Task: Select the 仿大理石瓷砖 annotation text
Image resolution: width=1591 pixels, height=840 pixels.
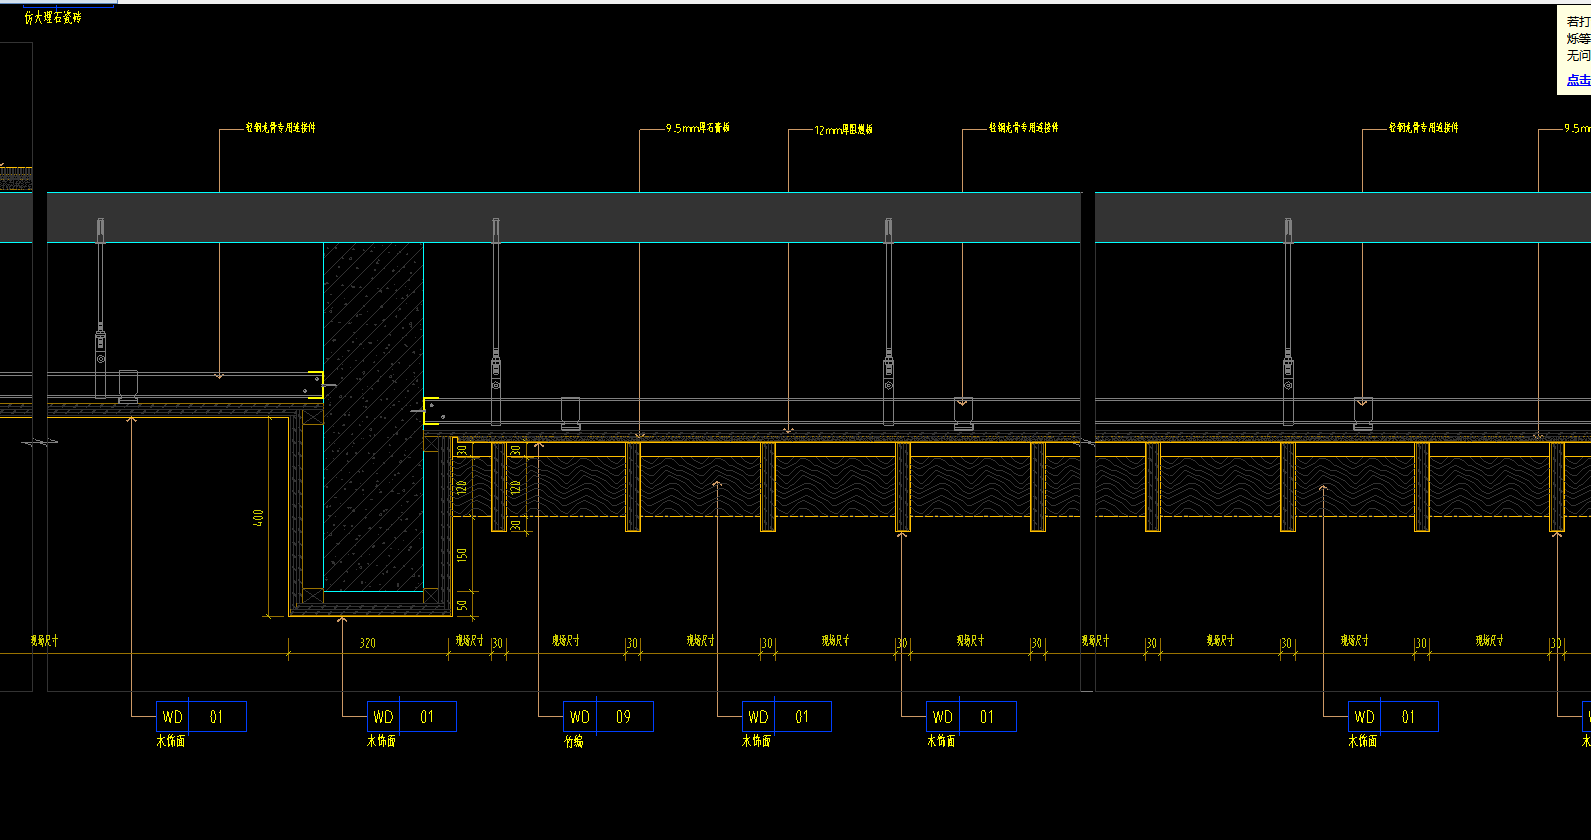Action: pyautogui.click(x=53, y=17)
